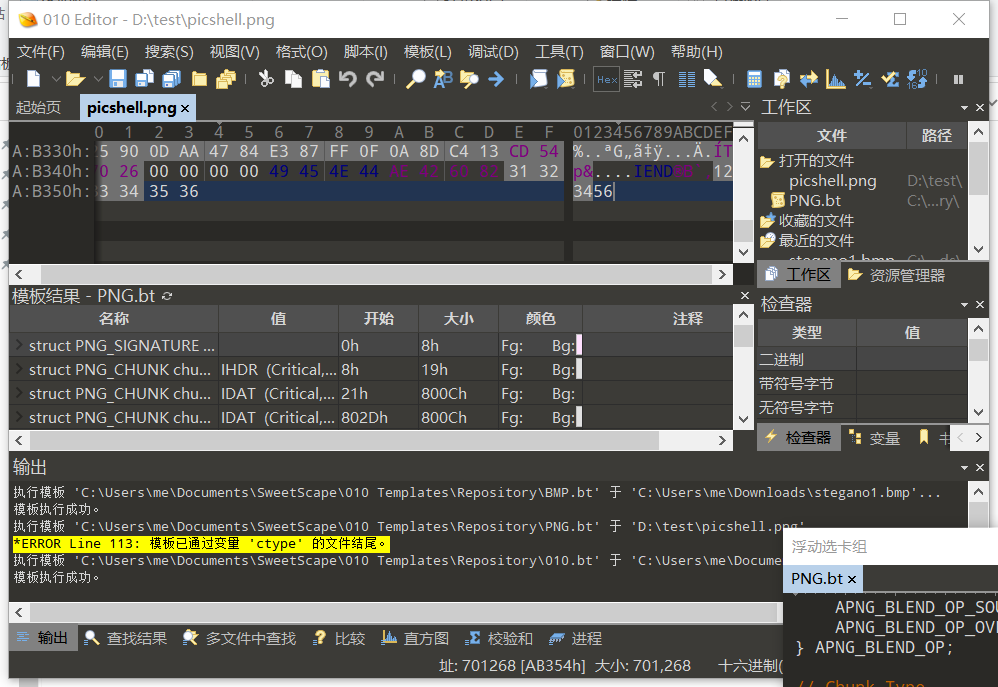Click the Bg color swatch of PNG_SIGNATURE row

point(579,345)
